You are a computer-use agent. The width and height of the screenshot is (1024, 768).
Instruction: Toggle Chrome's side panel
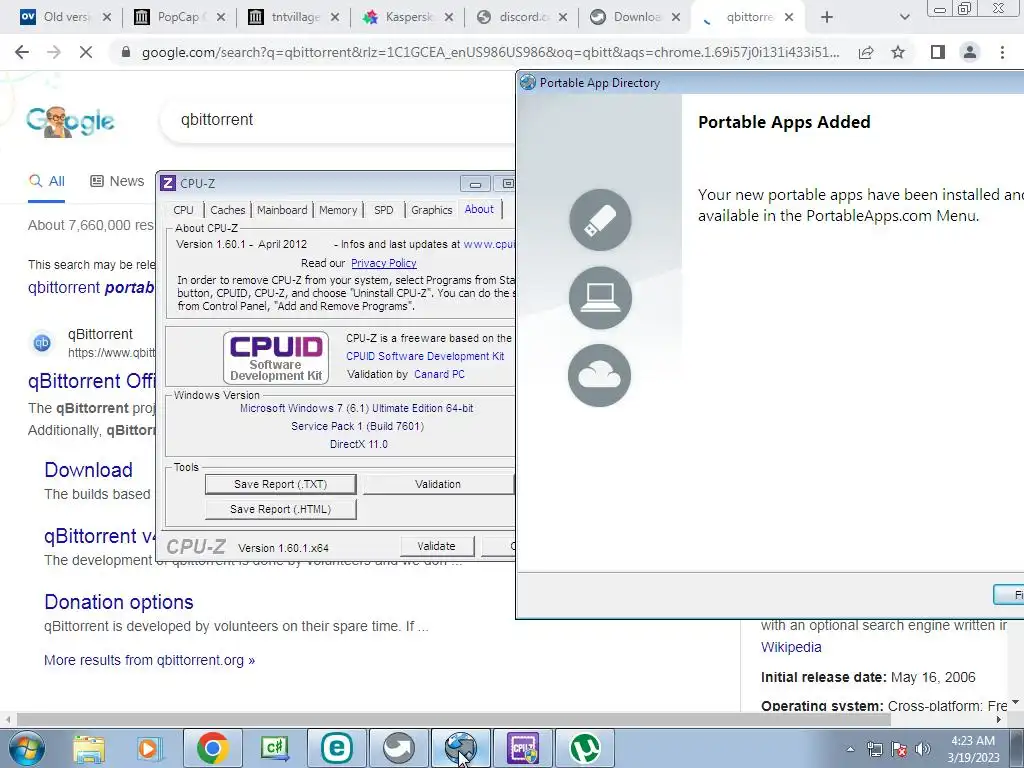tap(938, 52)
